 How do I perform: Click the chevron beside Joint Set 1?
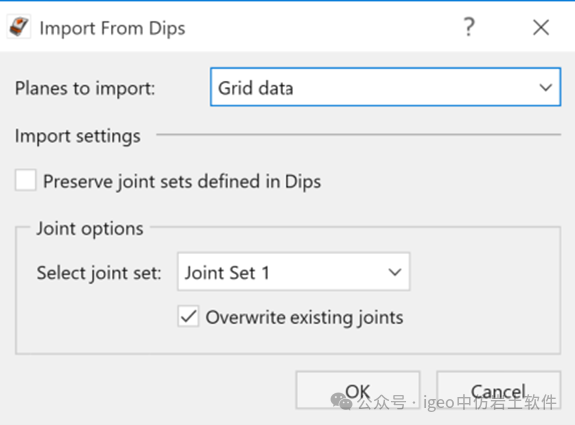point(395,272)
